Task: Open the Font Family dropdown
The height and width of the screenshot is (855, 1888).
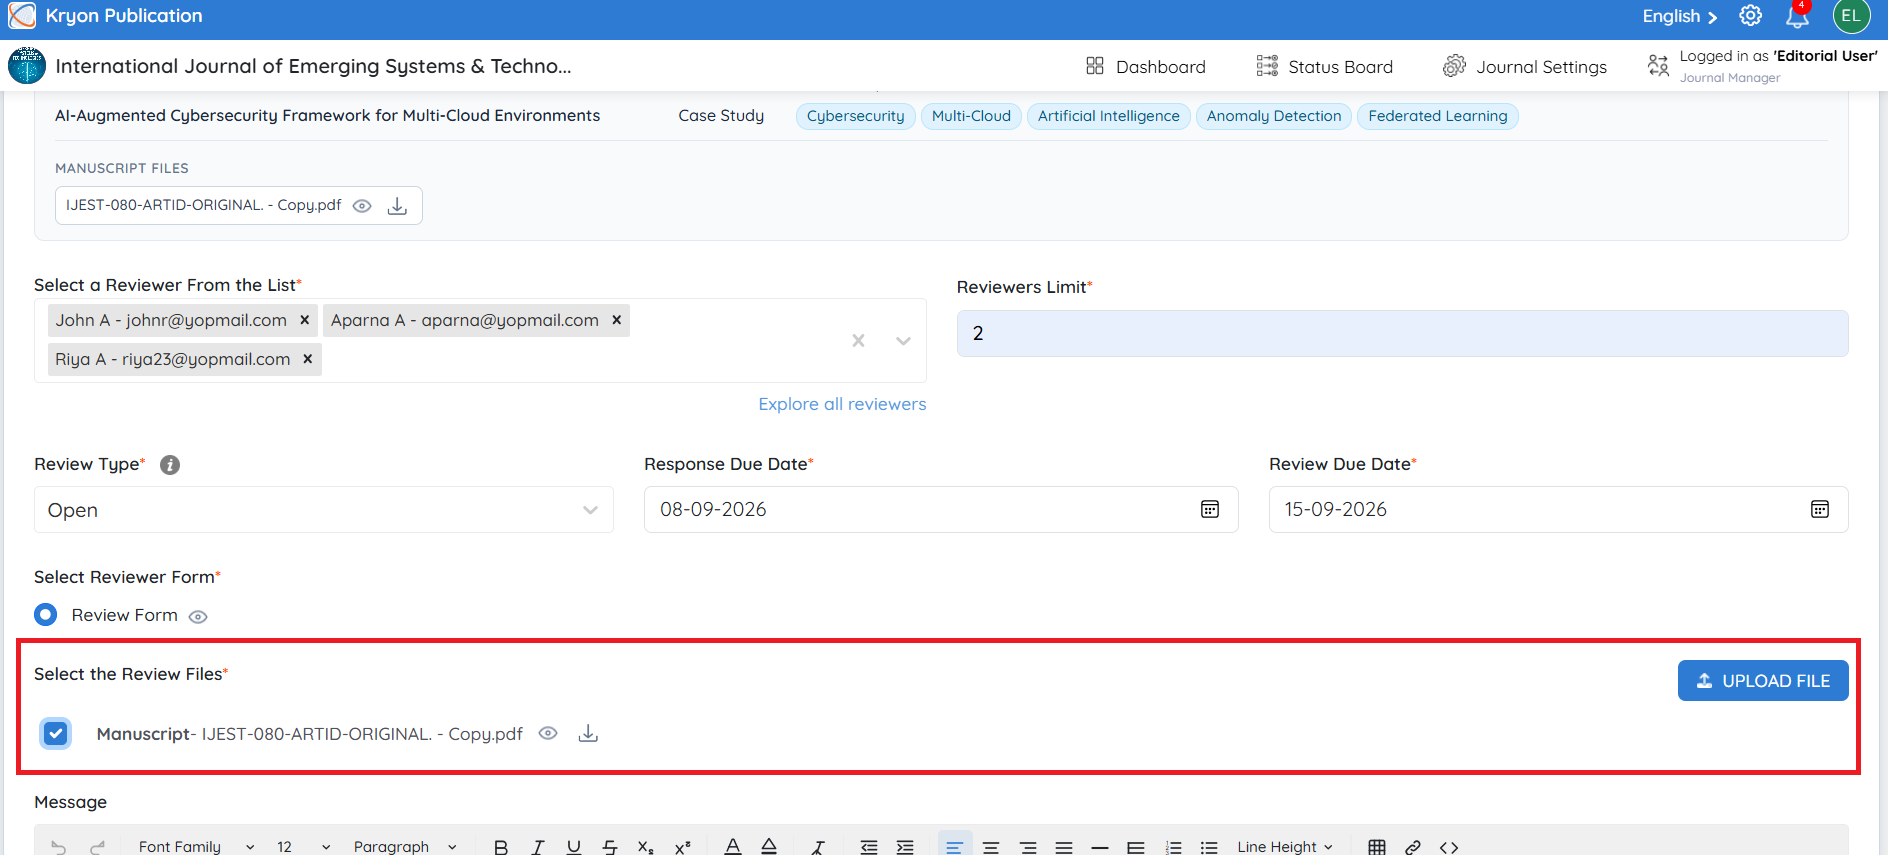Action: pyautogui.click(x=196, y=847)
